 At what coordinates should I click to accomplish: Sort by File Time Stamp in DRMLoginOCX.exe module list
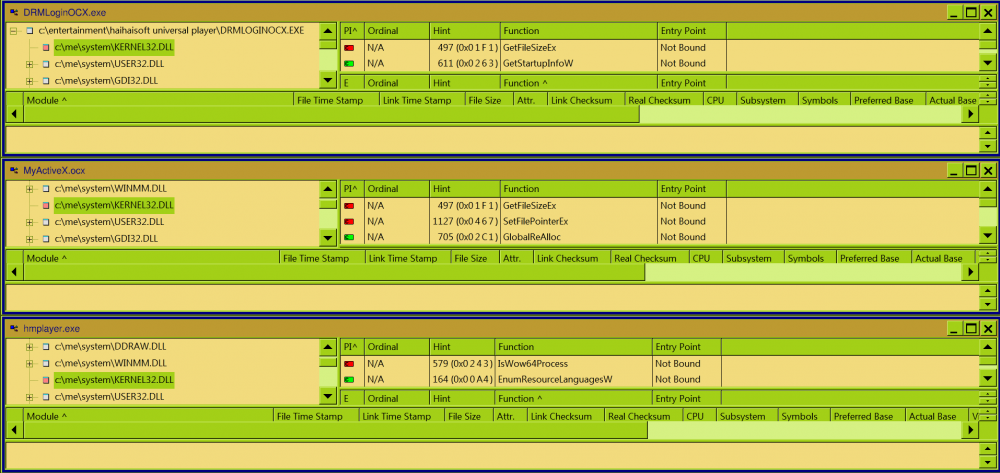point(337,100)
